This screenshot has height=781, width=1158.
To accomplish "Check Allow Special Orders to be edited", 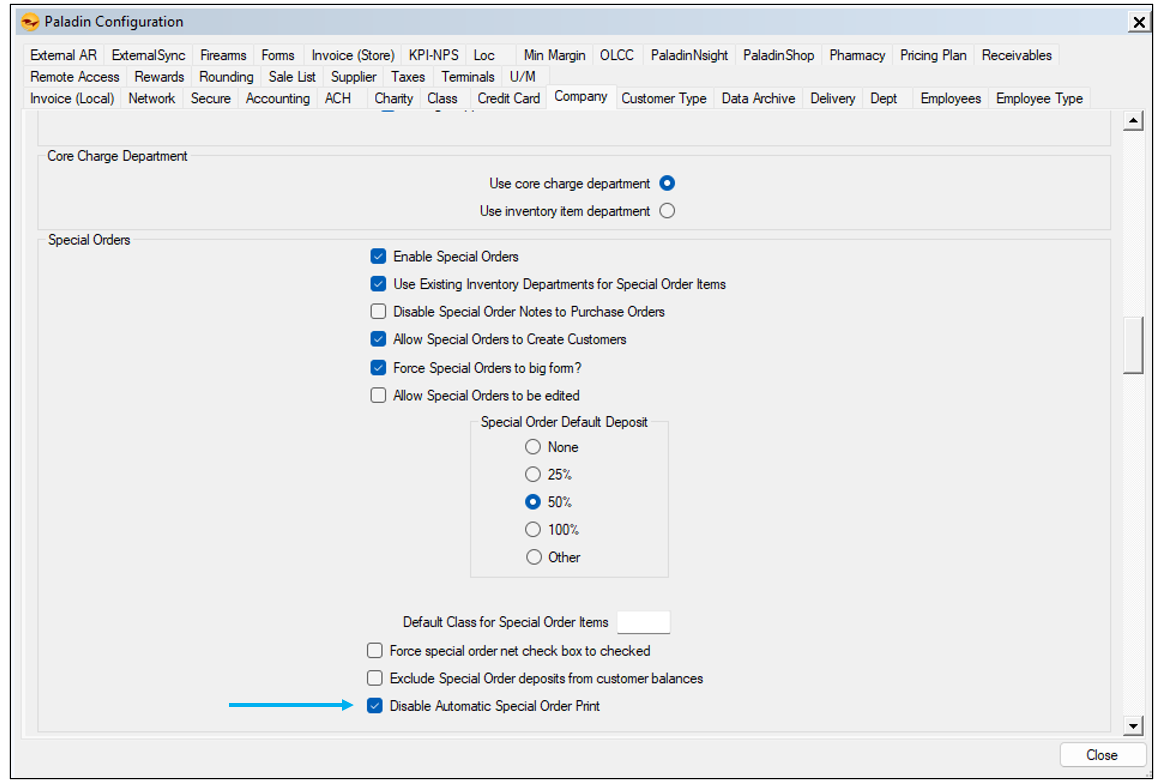I will coord(378,395).
